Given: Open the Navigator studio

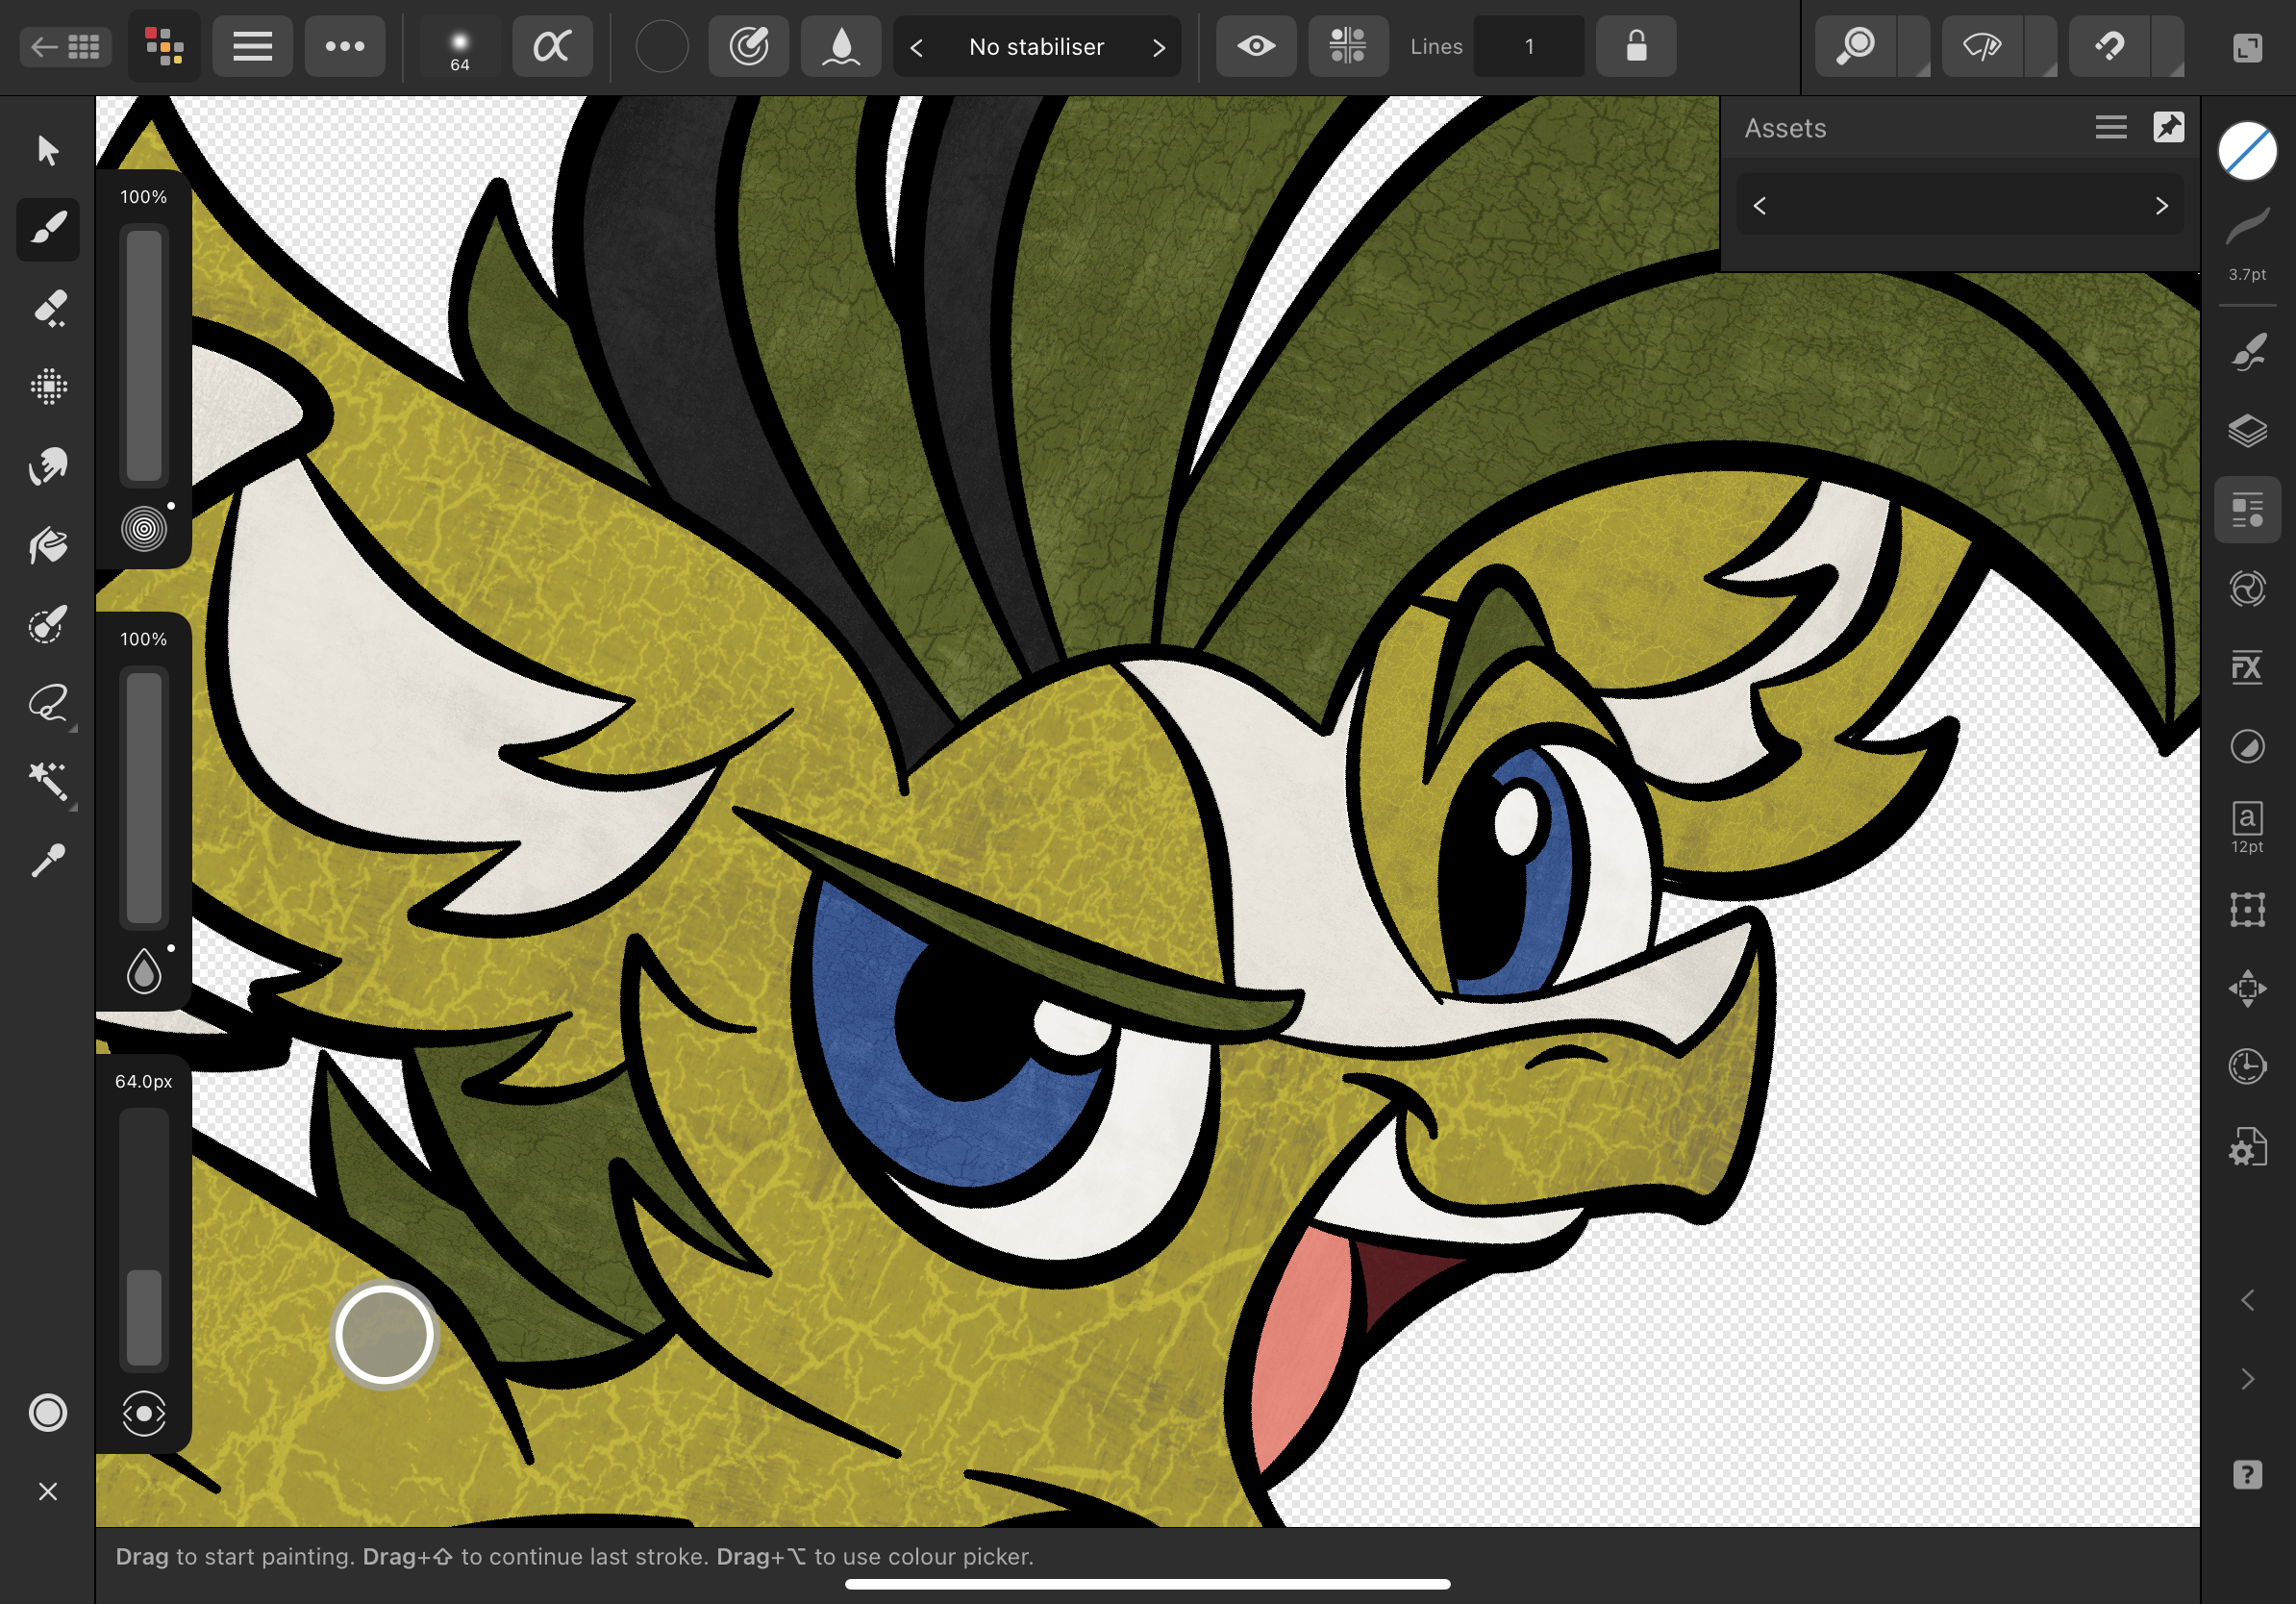Looking at the screenshot, I should 2248,988.
